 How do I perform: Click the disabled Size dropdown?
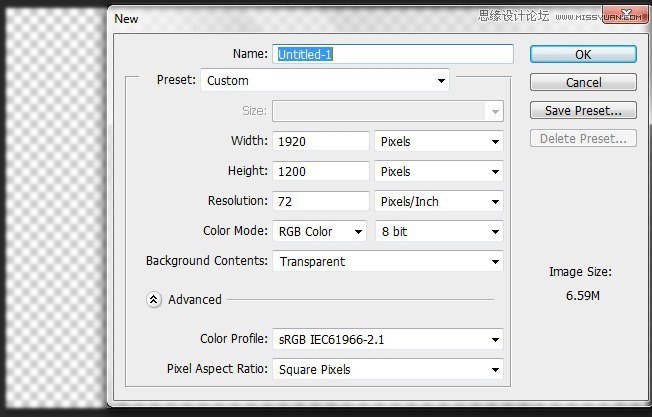(388, 111)
